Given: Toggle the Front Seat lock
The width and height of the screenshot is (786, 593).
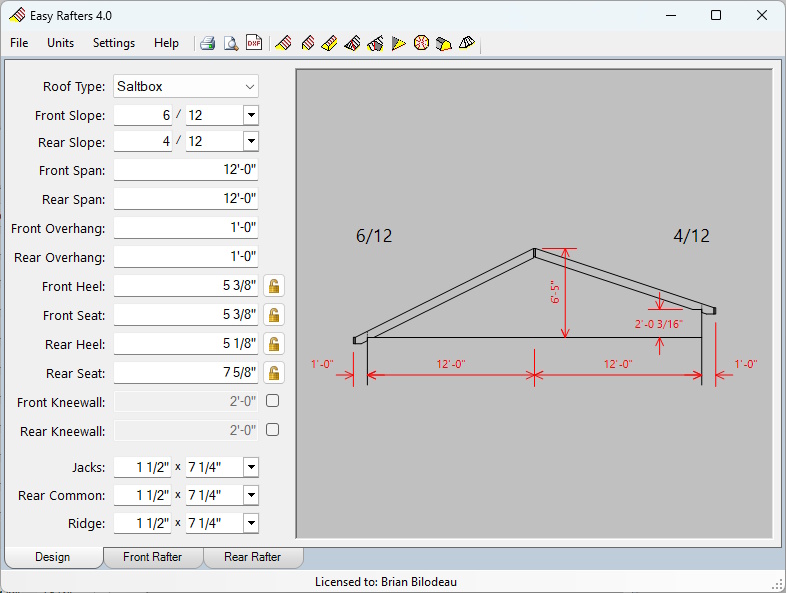Looking at the screenshot, I should pos(273,315).
